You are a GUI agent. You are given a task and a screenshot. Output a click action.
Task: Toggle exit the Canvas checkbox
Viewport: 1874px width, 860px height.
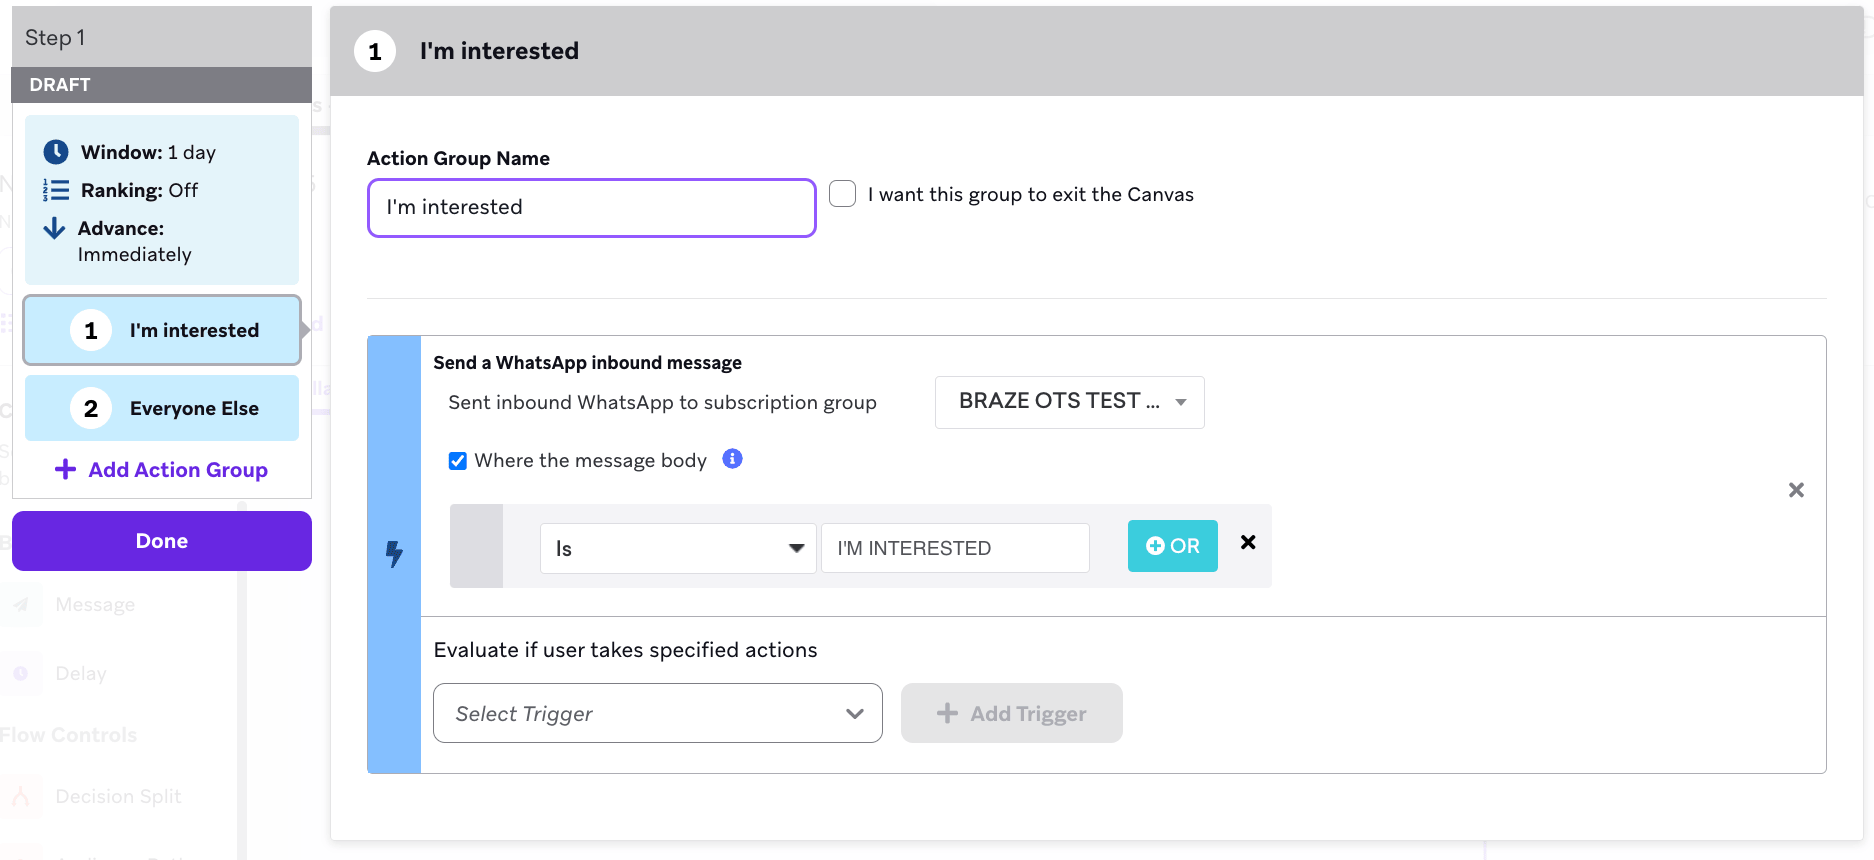843,194
